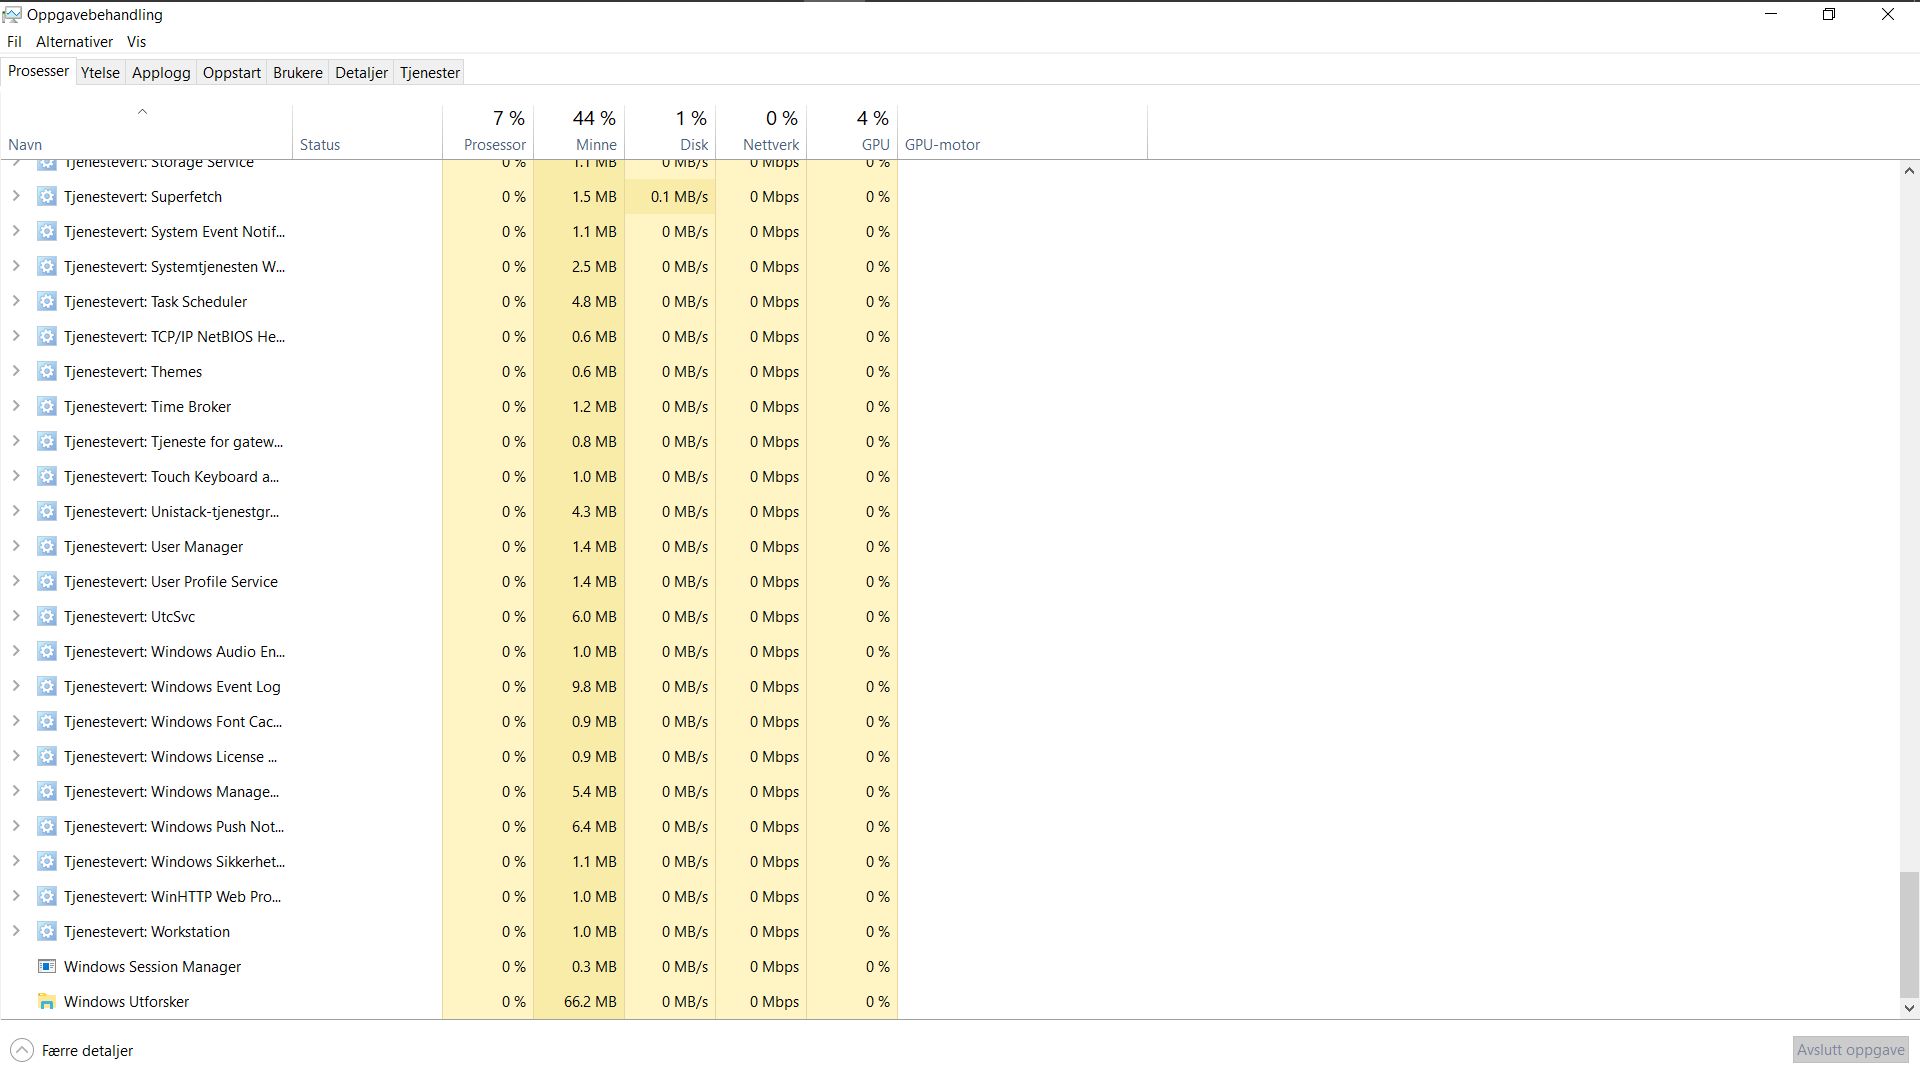Image resolution: width=1920 pixels, height=1080 pixels.
Task: Sort by GPU-motor column header
Action: pyautogui.click(x=1022, y=132)
